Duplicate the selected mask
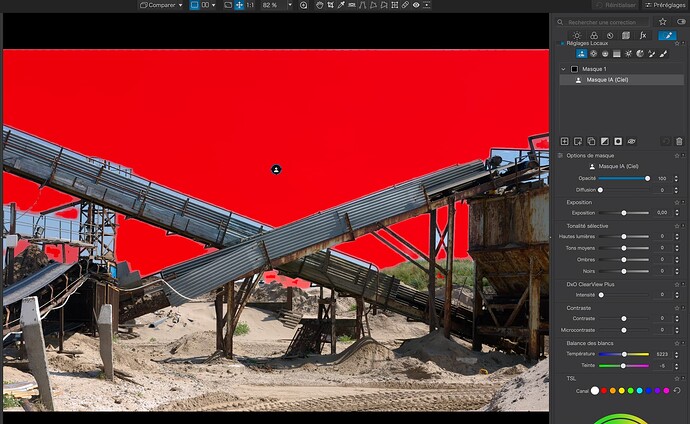 point(591,141)
